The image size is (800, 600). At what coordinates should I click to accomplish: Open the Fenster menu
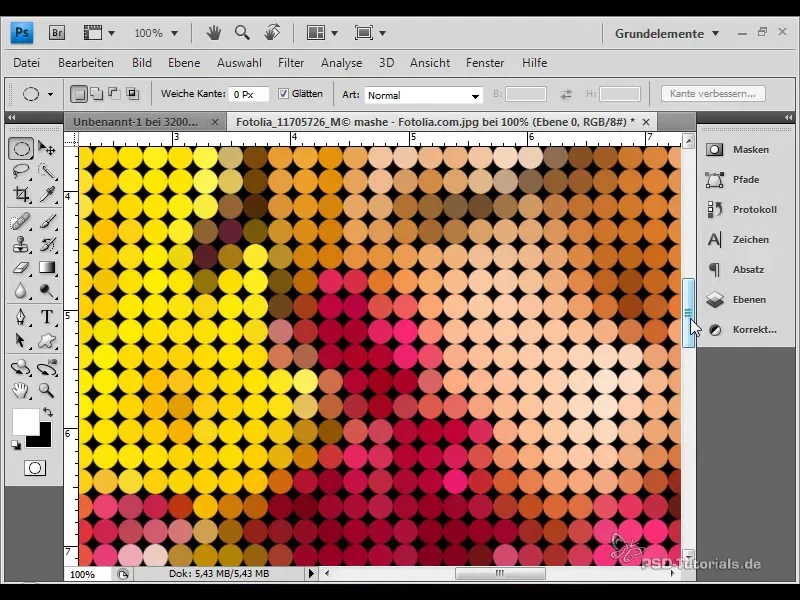(x=485, y=63)
